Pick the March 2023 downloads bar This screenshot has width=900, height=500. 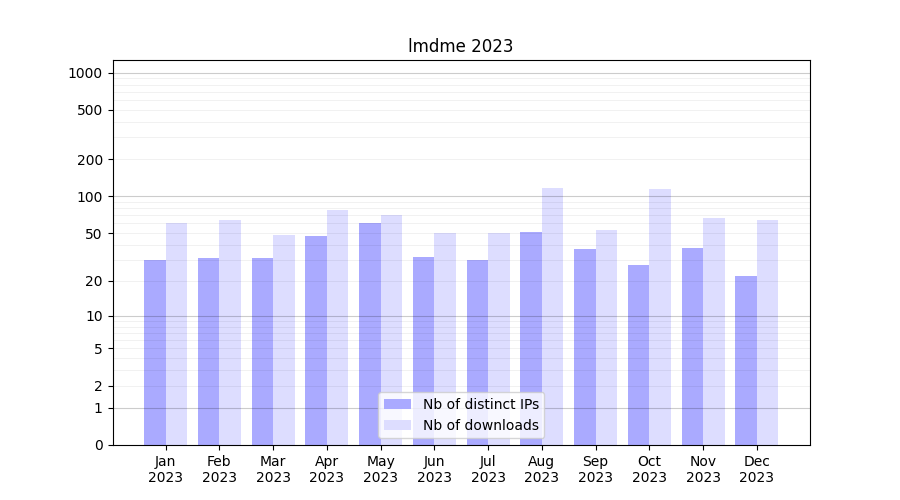(x=284, y=340)
